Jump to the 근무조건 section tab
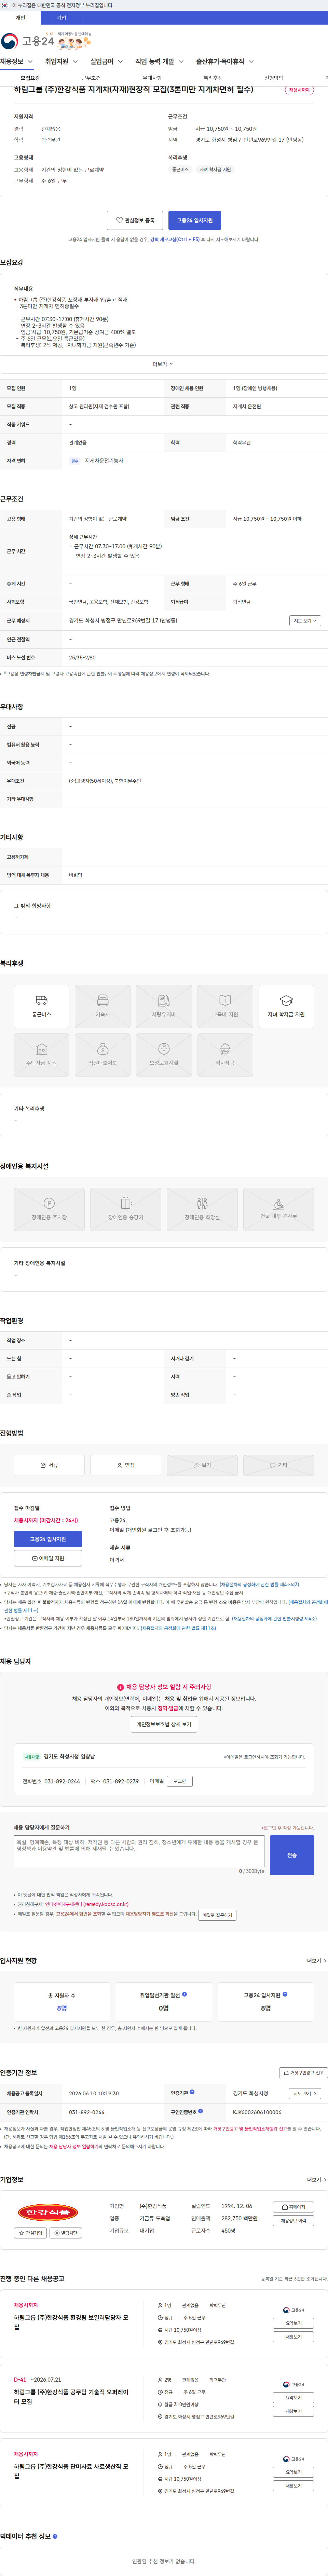Screen dimensions: 328x2576 91,78
